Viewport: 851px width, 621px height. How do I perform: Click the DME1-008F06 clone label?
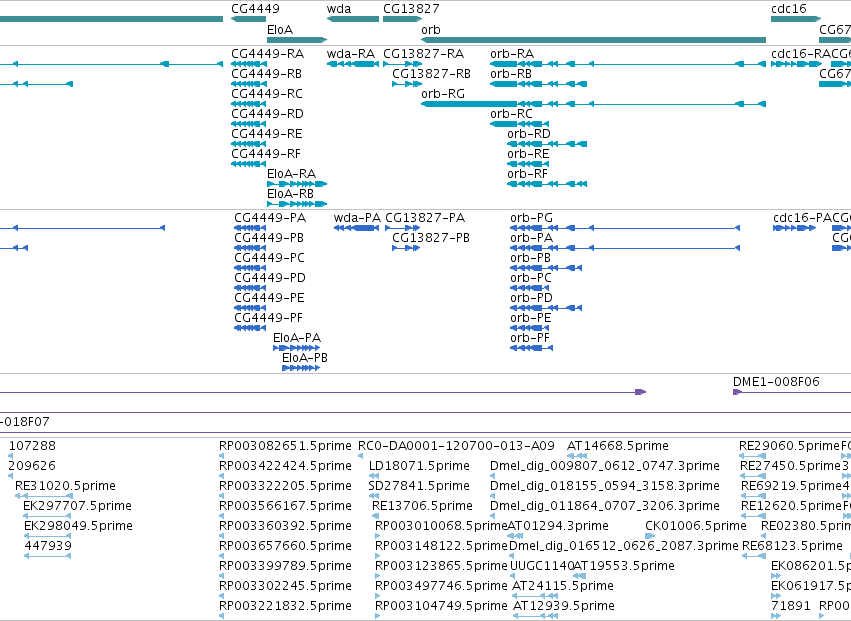click(x=776, y=382)
